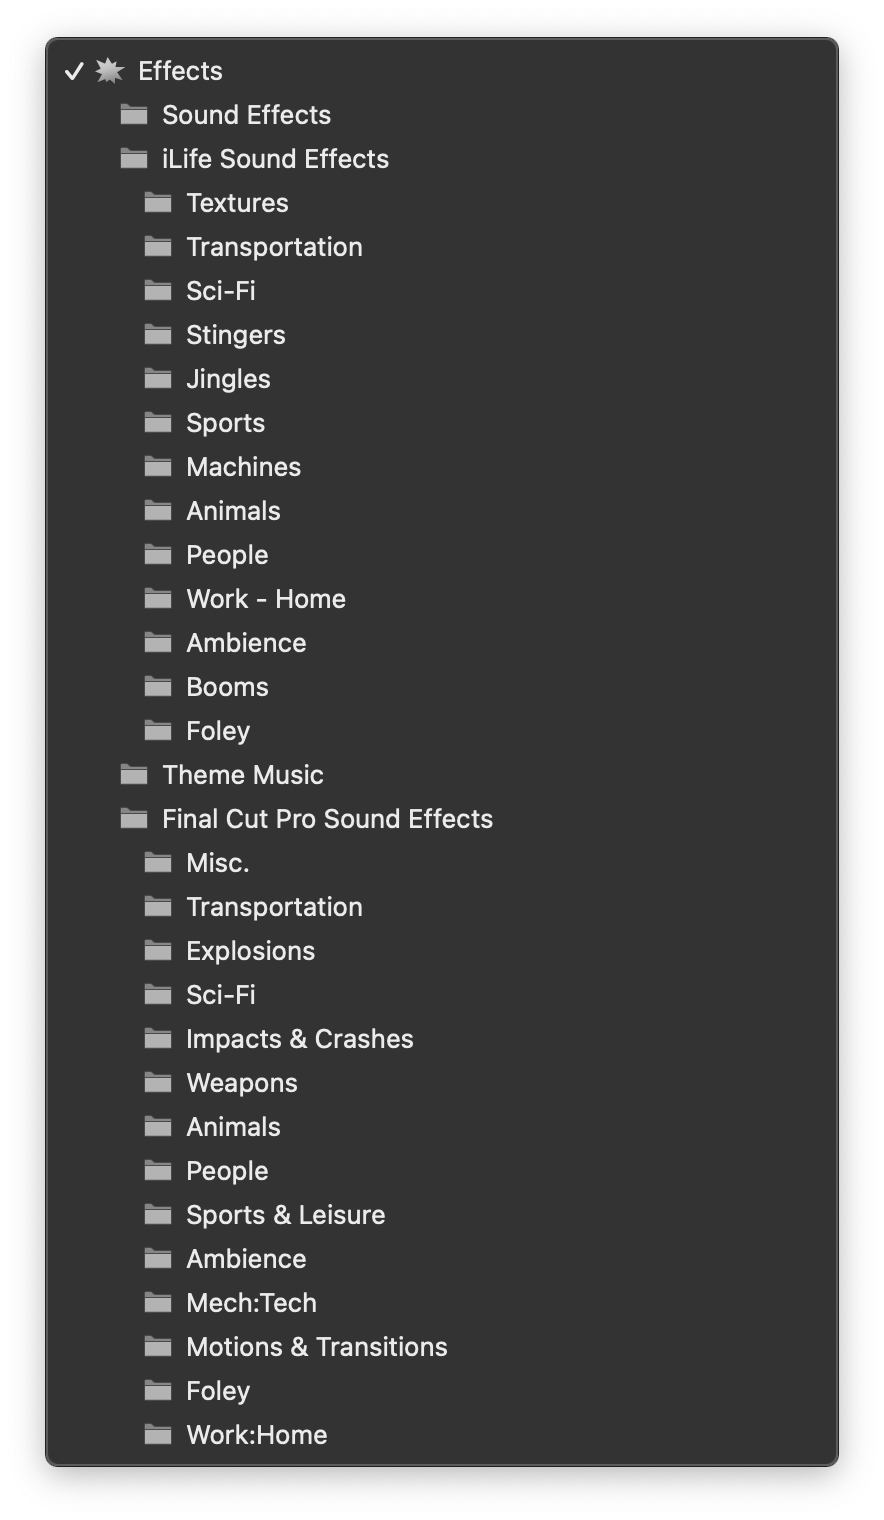Select Impacts & Crashes from the list
Image resolution: width=884 pixels, height=1520 pixels.
442,1039
